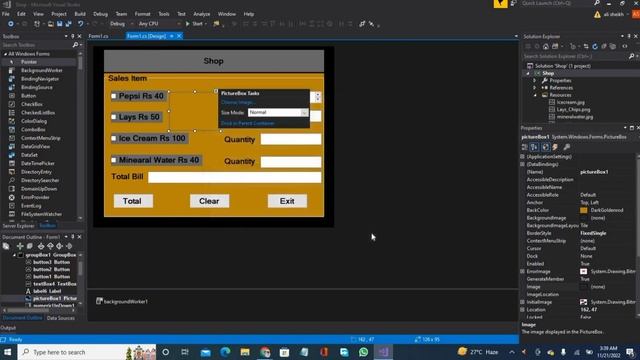Undo the last action in the toolbar
The image size is (640, 360).
pyautogui.click(x=80, y=24)
